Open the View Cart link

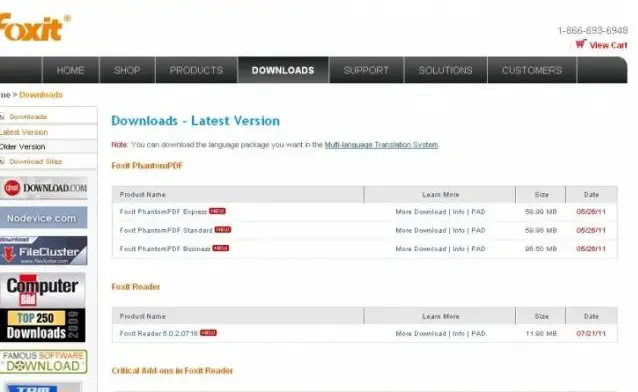point(608,45)
